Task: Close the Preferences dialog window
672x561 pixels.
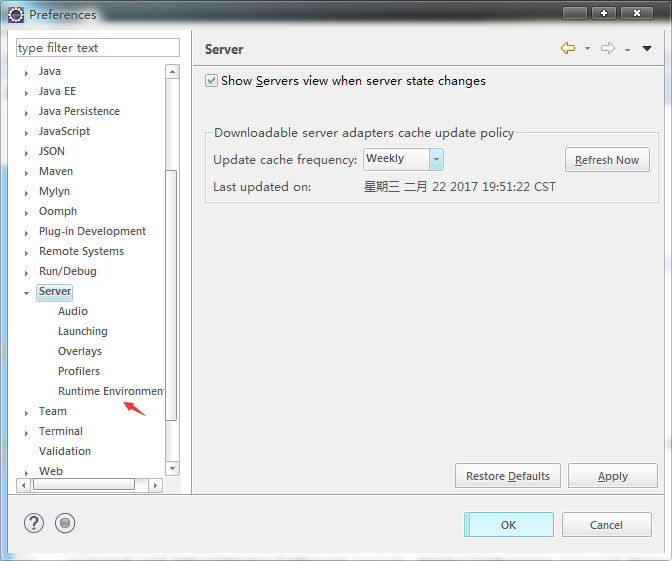Action: pyautogui.click(x=637, y=13)
